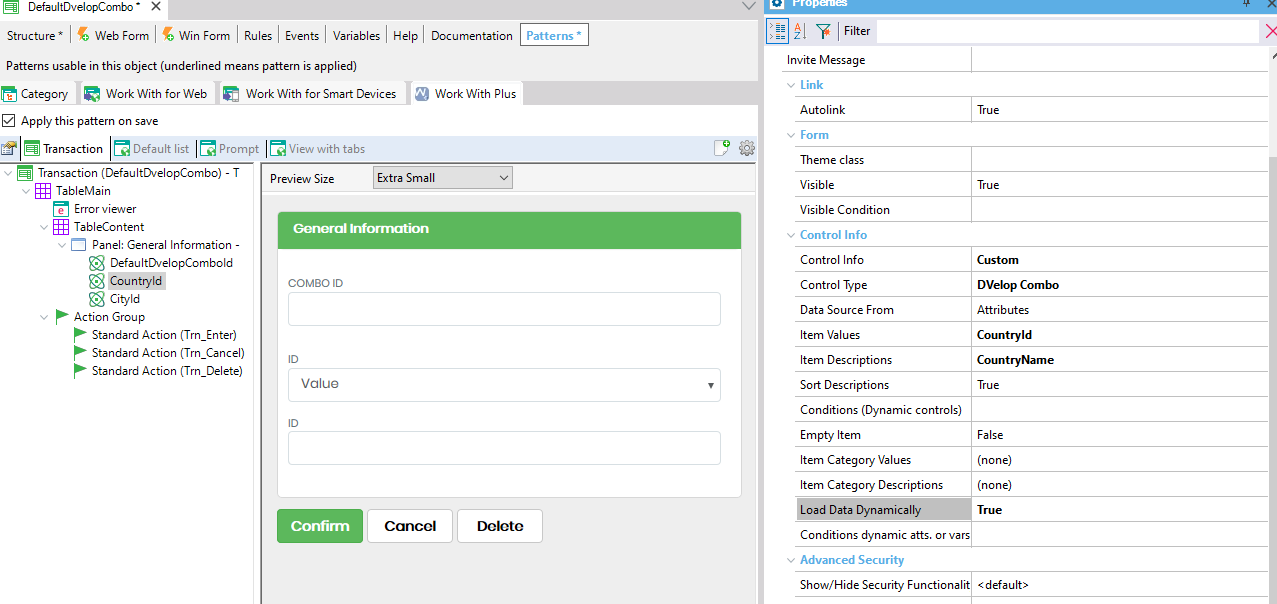Screen dimensions: 1277x604
Task: Click the pin icon on the Properties panel
Action: click(x=1246, y=4)
